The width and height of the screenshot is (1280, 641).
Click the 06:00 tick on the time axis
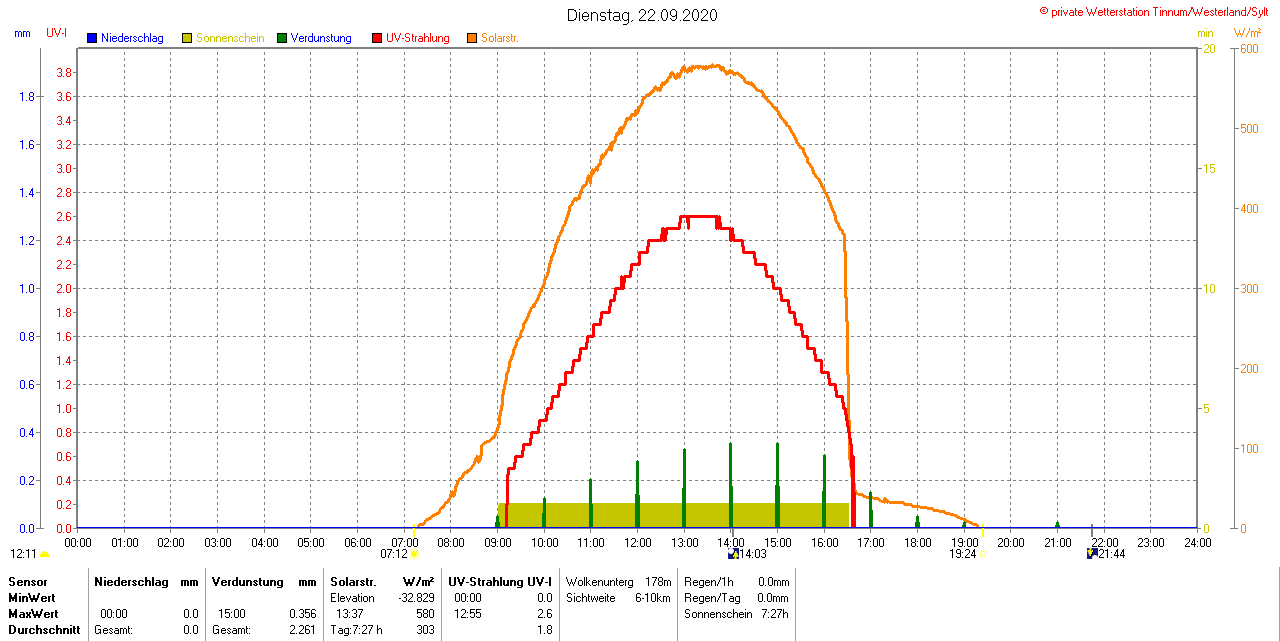click(x=358, y=543)
